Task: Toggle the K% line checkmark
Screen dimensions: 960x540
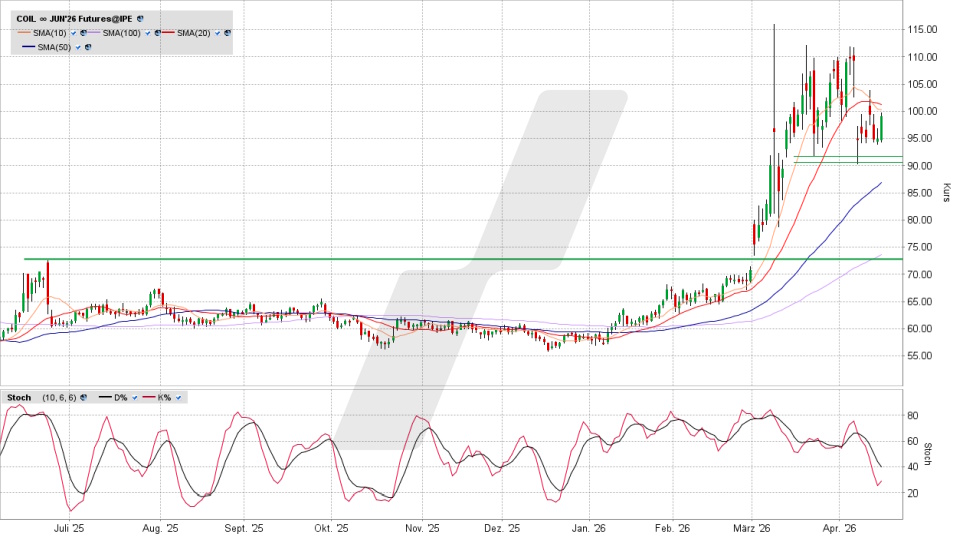Action: 178,398
